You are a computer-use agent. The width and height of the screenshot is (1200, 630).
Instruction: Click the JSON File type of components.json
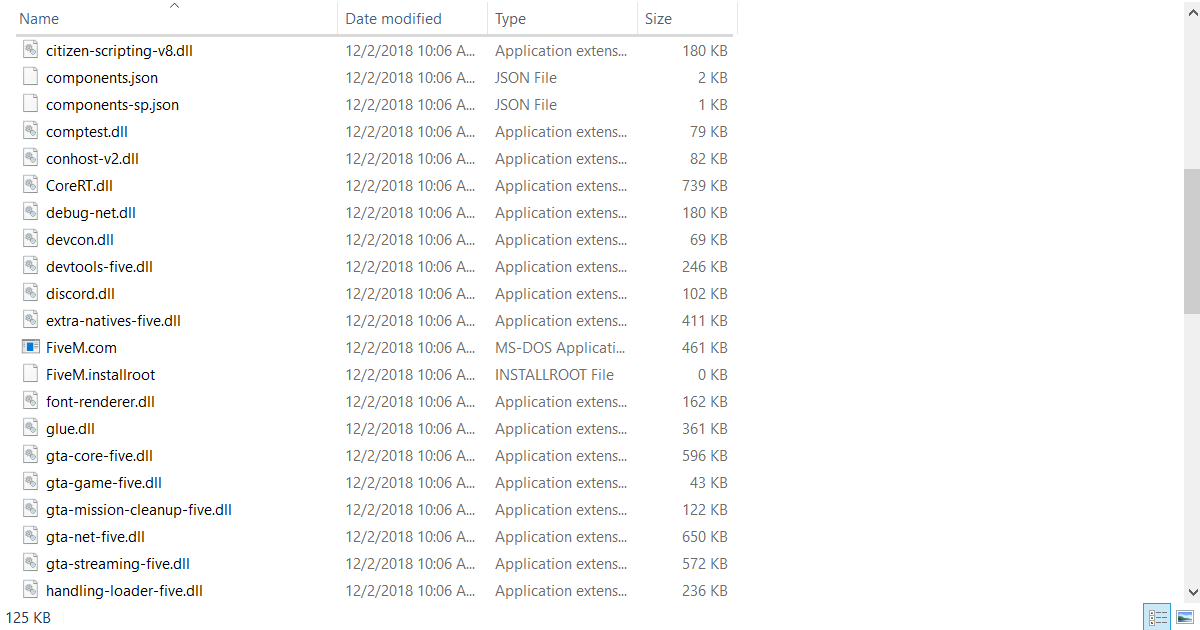[526, 78]
